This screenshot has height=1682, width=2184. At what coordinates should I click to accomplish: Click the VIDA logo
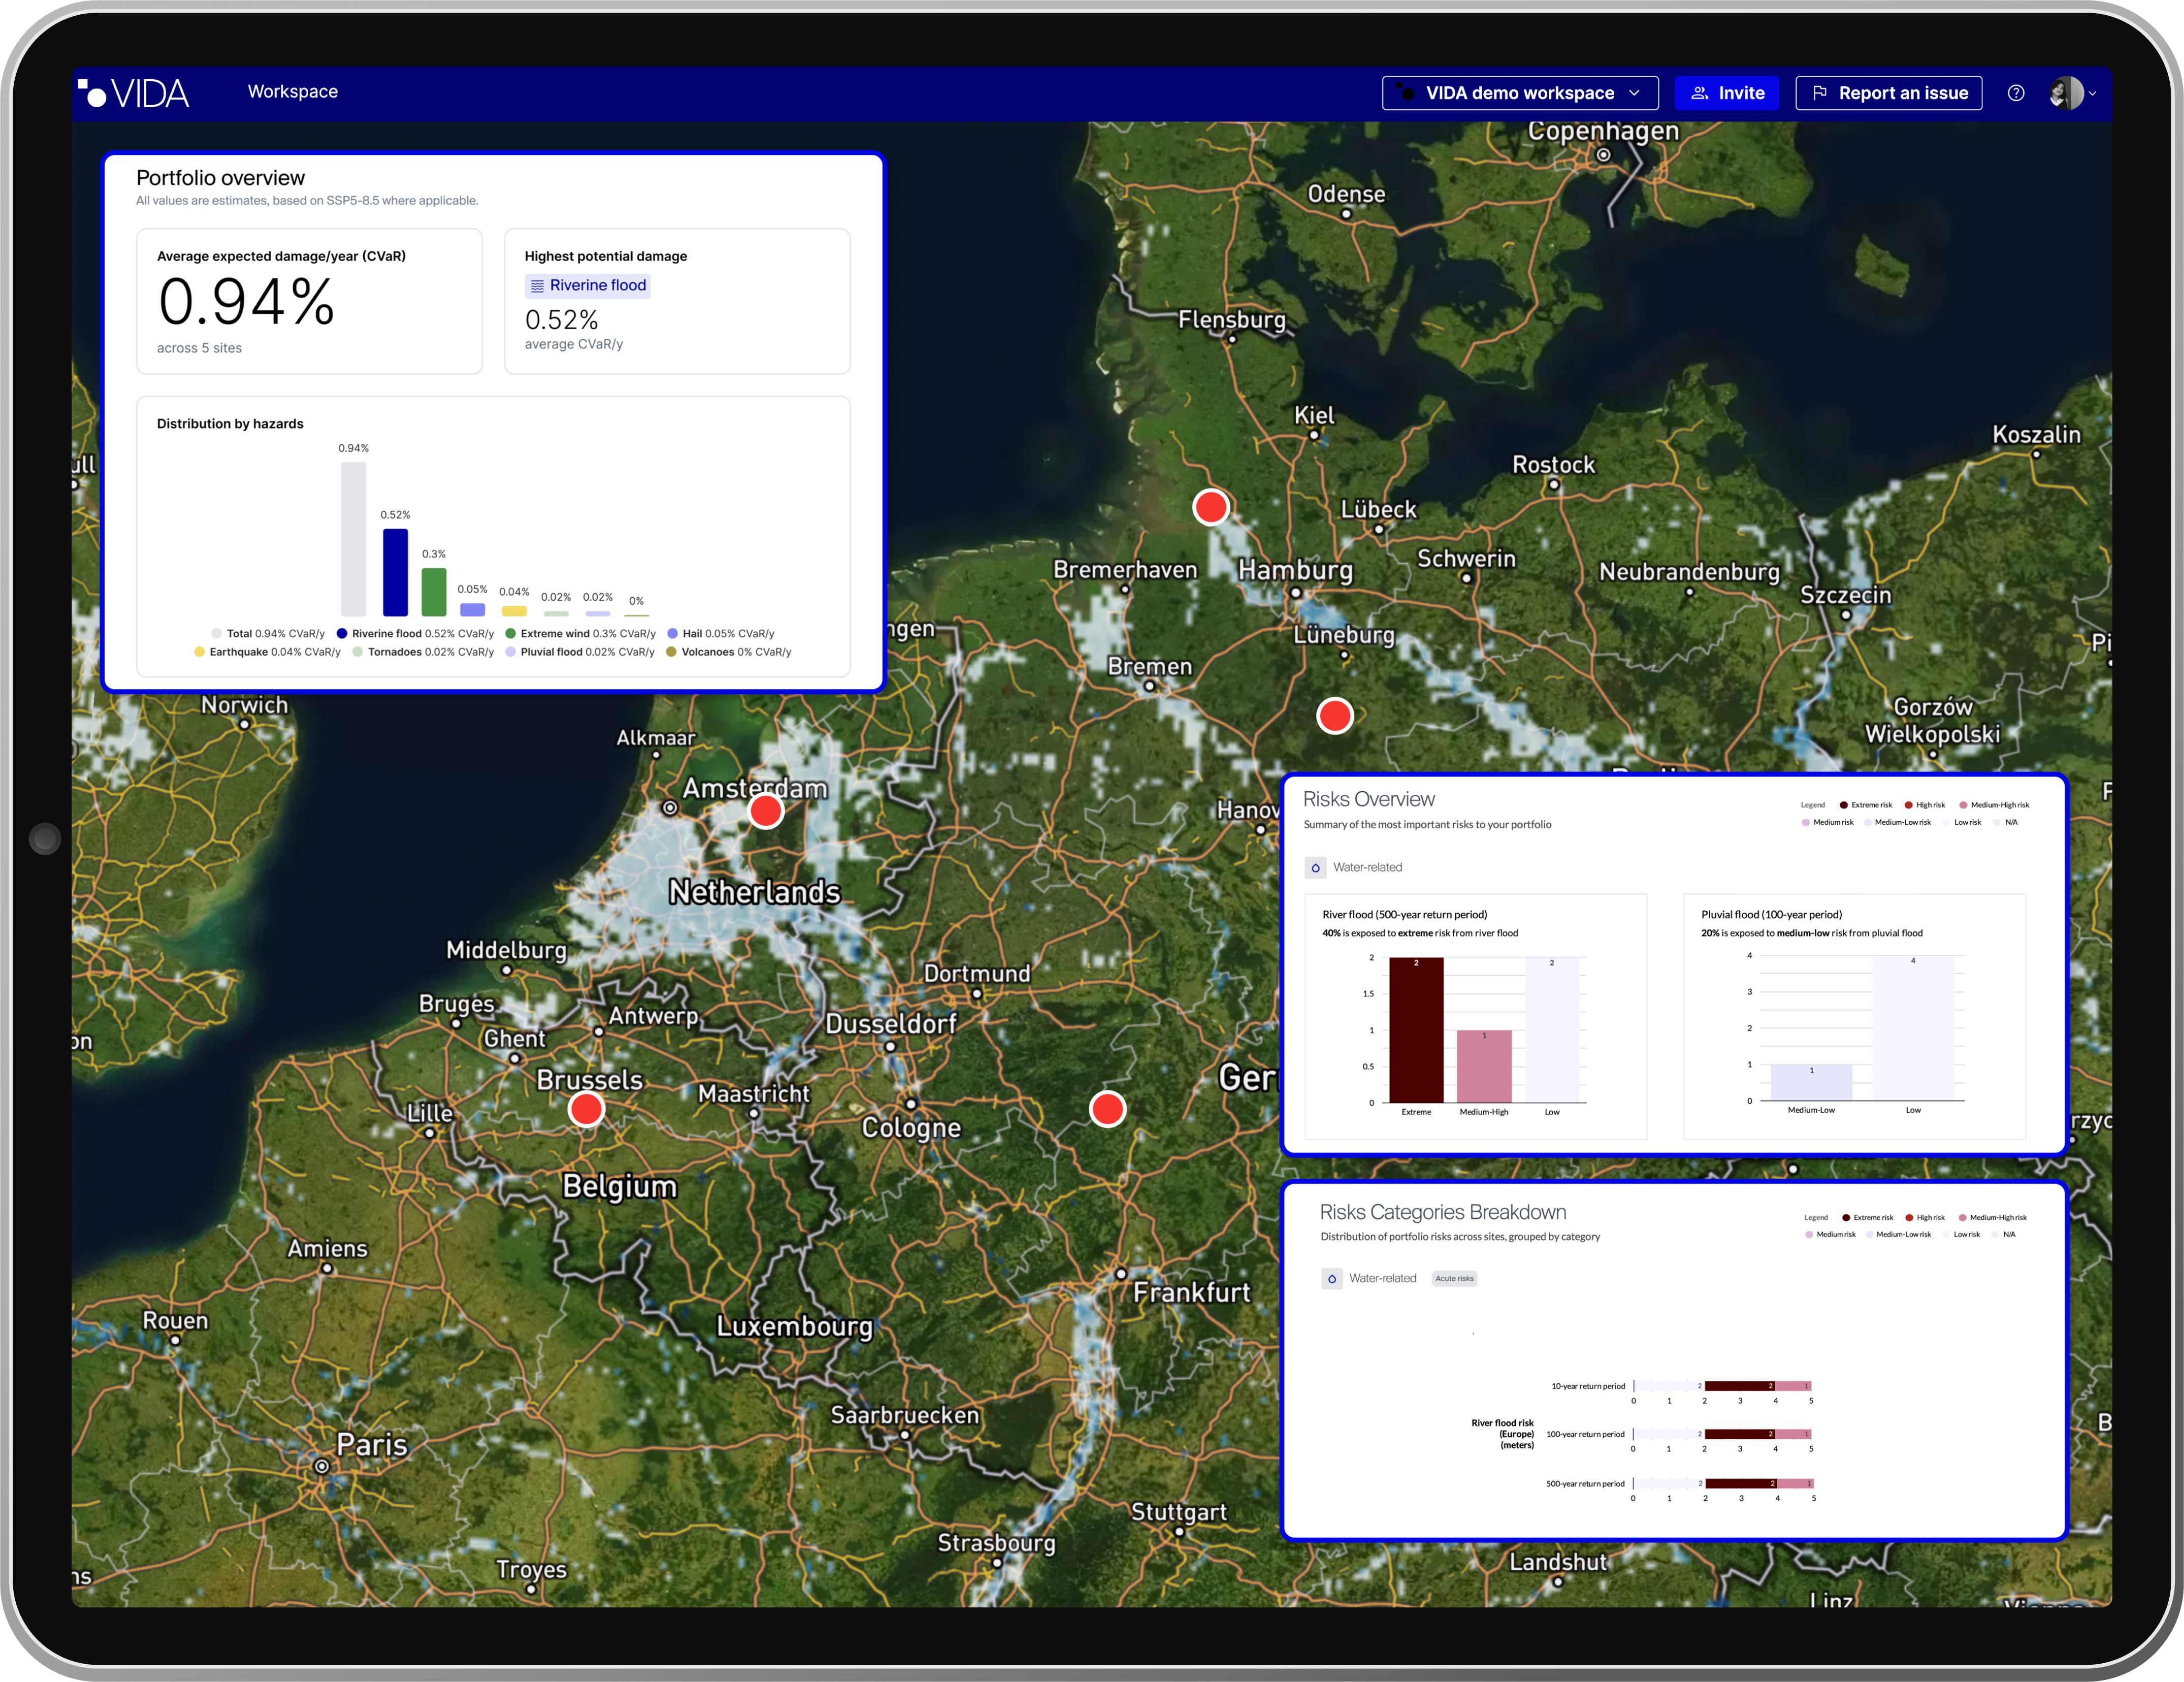click(134, 93)
